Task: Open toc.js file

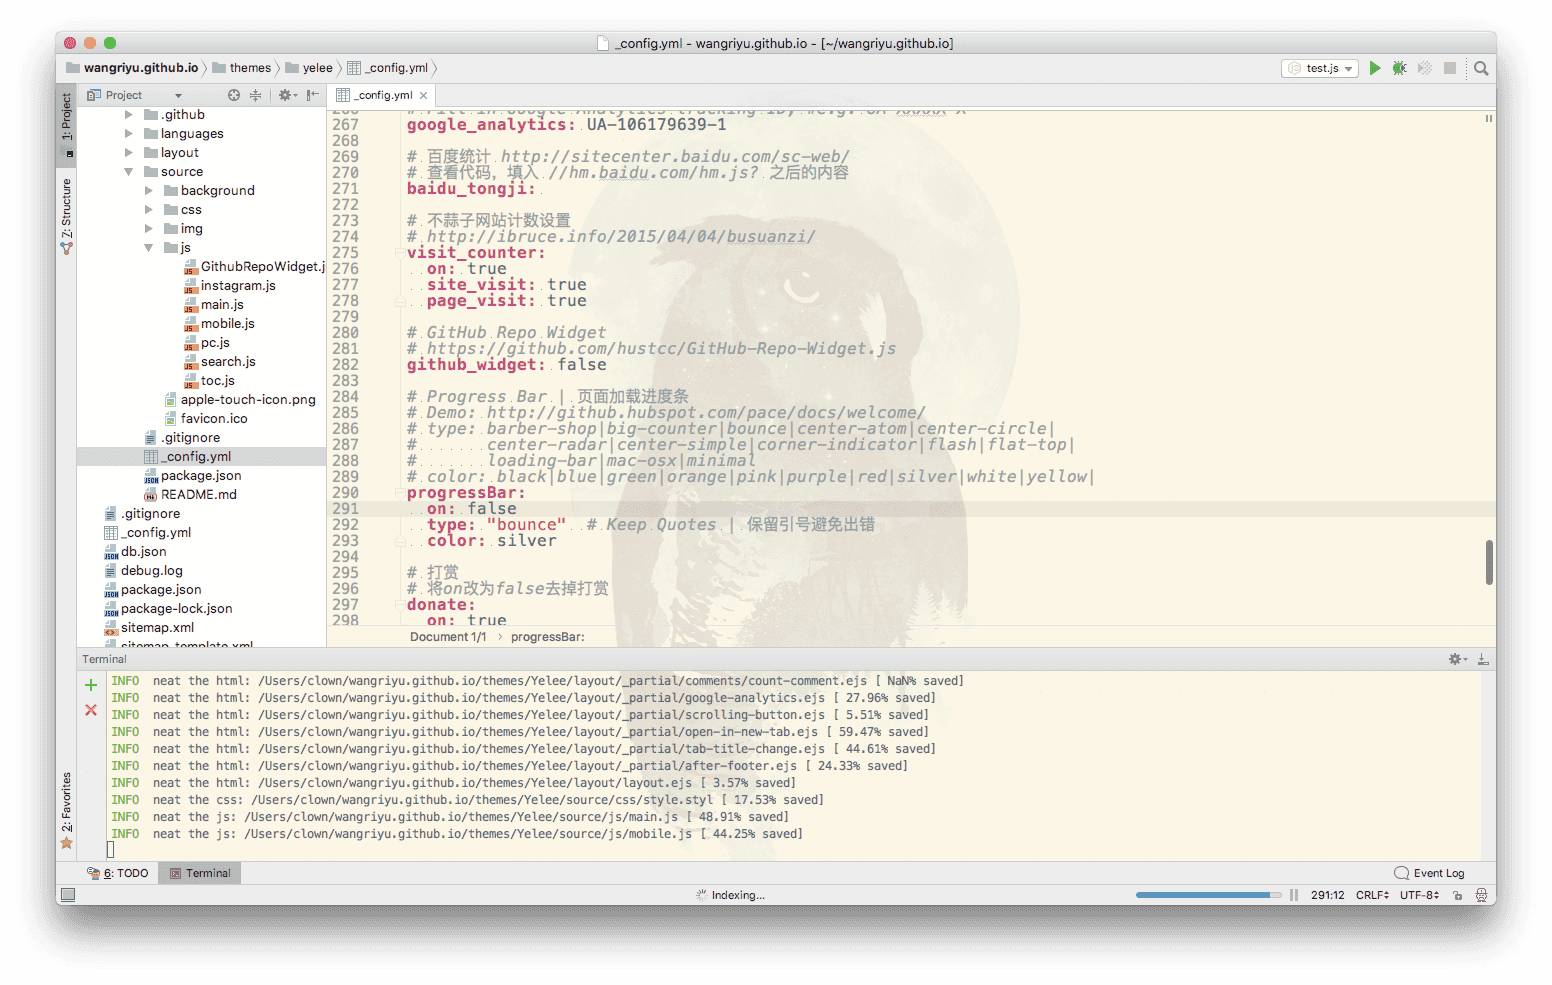Action: point(210,381)
